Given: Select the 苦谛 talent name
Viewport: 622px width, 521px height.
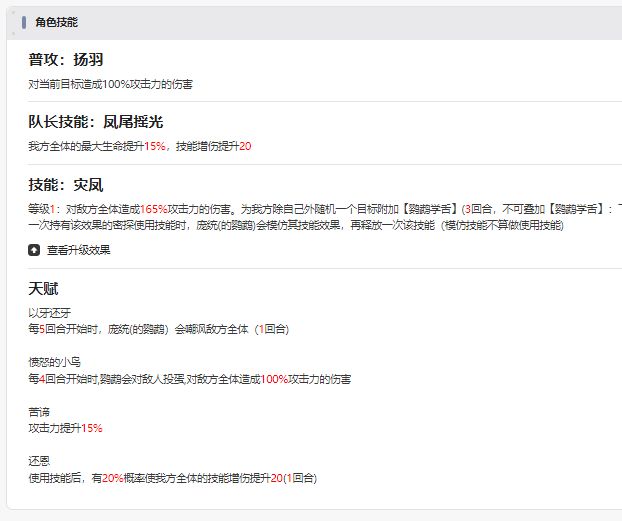Looking at the screenshot, I should pos(39,412).
